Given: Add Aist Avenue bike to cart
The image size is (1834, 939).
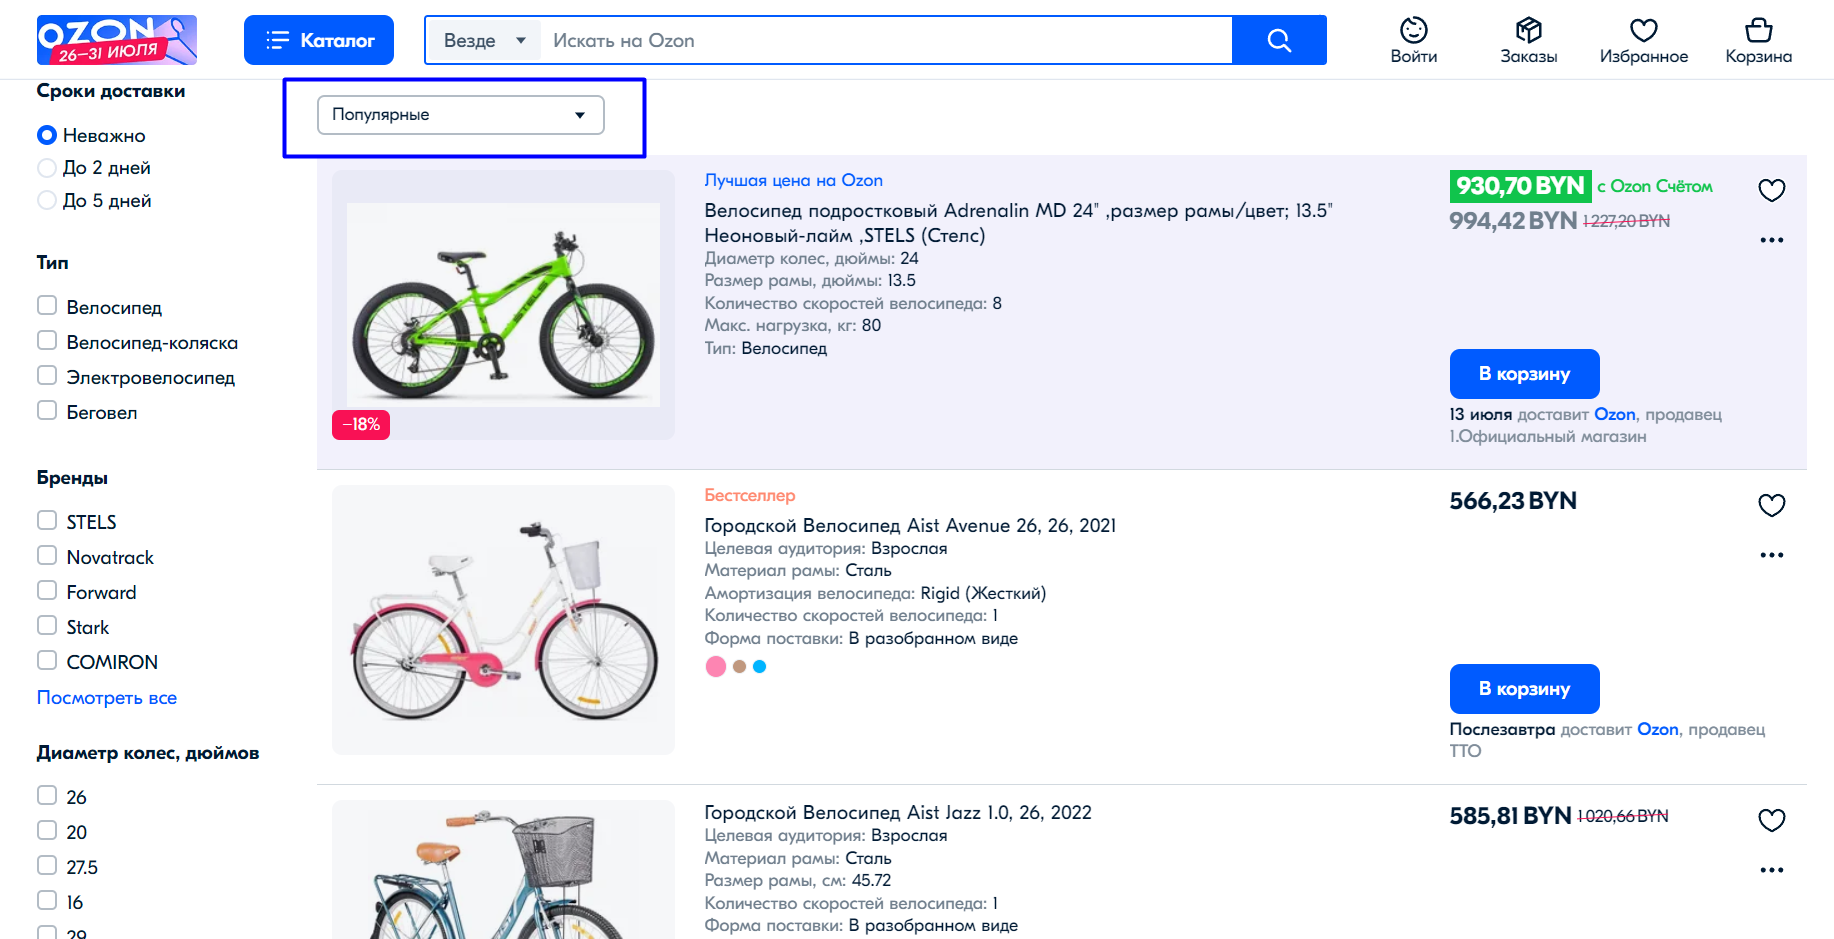Looking at the screenshot, I should point(1524,689).
